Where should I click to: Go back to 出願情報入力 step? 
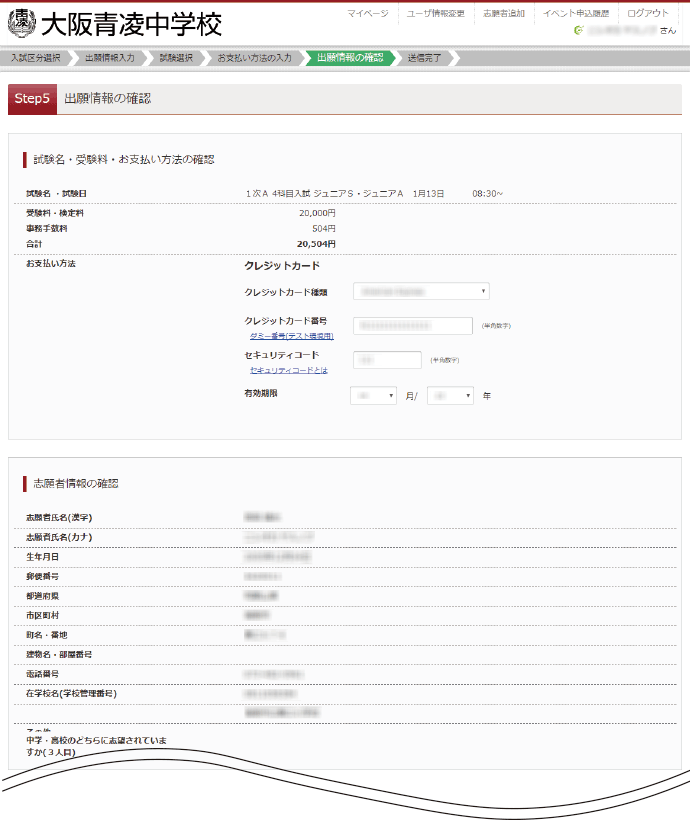[x=109, y=58]
